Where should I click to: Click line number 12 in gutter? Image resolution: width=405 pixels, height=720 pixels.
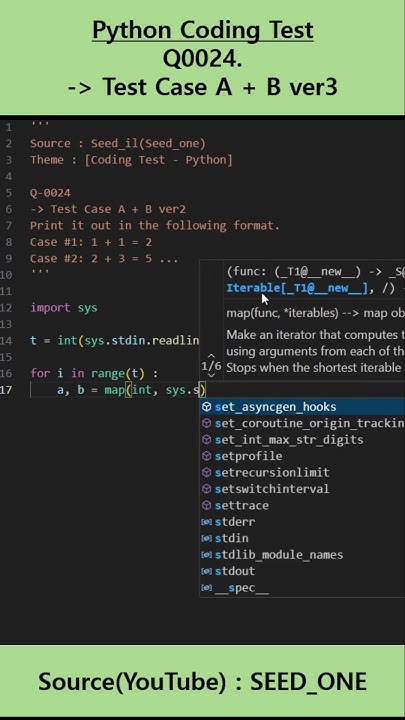coord(6,308)
